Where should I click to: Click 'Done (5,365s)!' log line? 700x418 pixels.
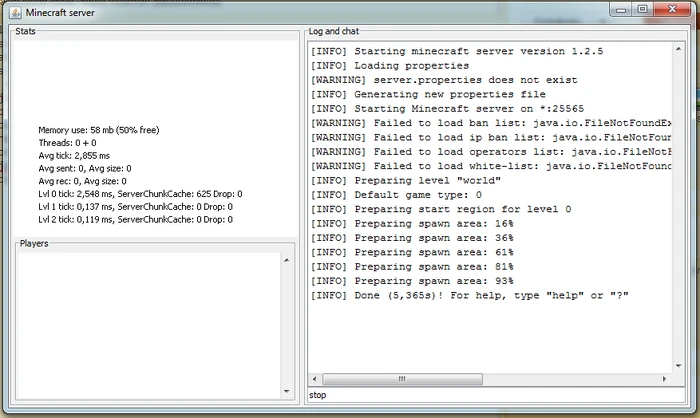[x=470, y=295]
